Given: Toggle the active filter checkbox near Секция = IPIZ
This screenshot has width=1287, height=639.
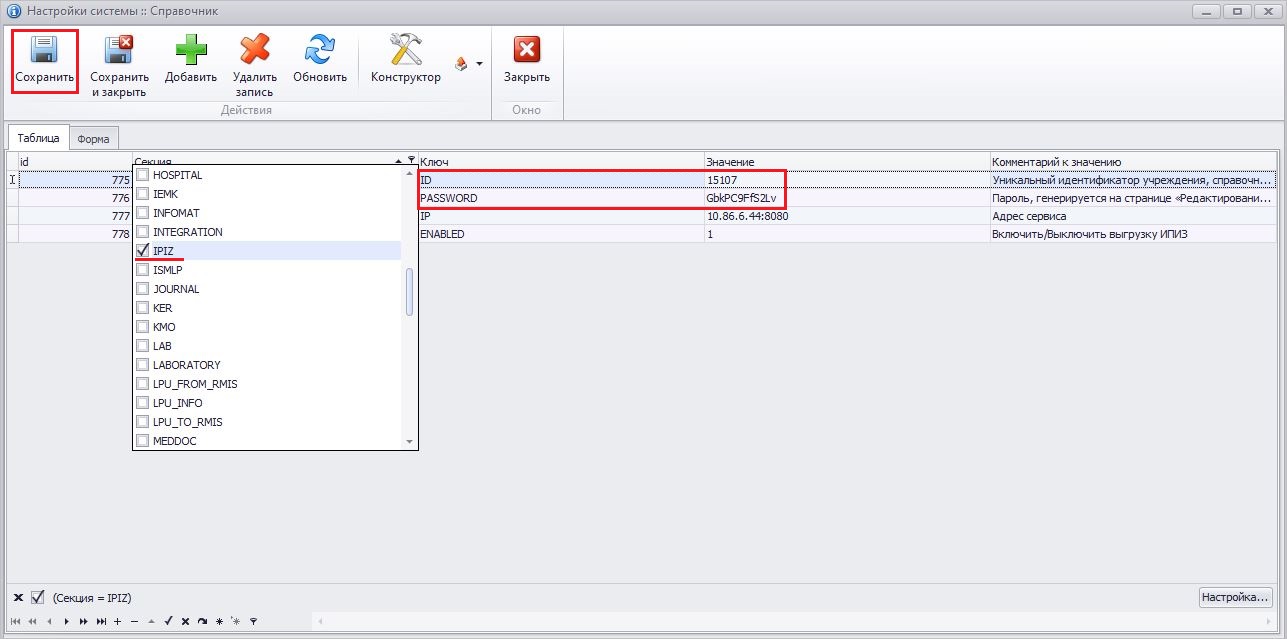Looking at the screenshot, I should point(38,598).
